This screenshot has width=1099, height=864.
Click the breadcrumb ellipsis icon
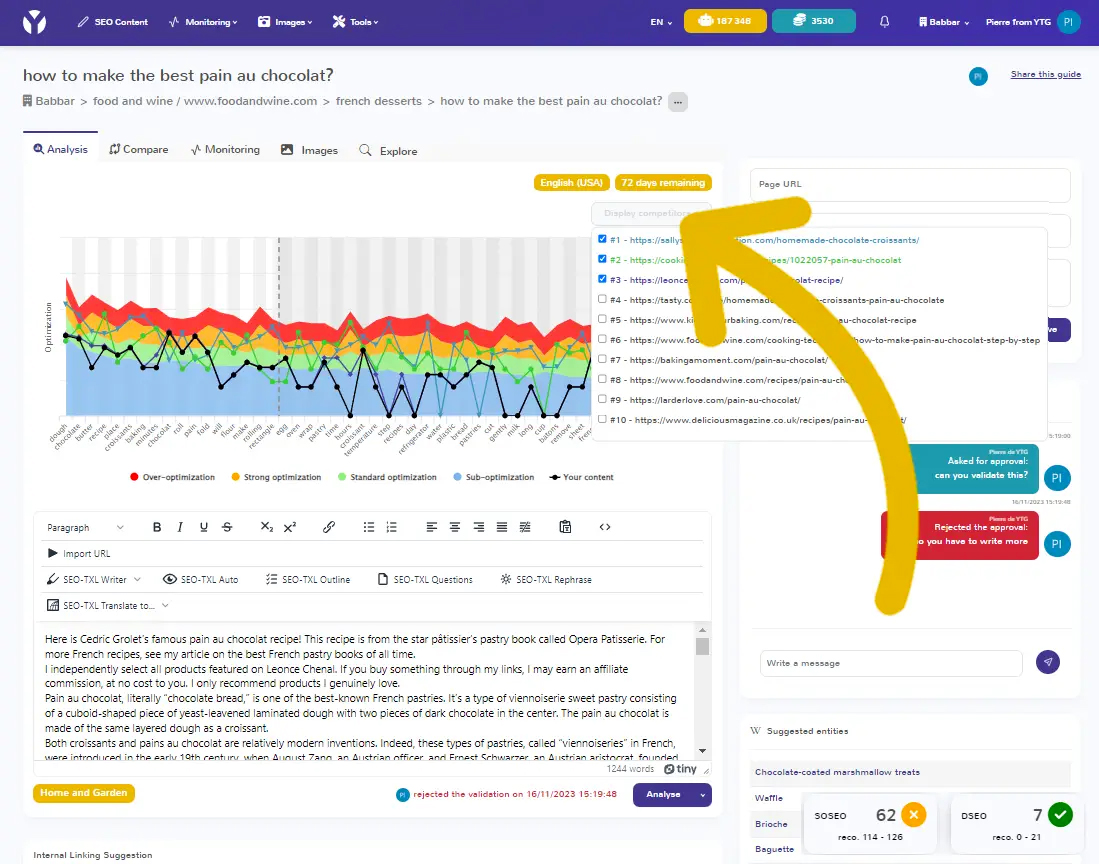pos(678,102)
